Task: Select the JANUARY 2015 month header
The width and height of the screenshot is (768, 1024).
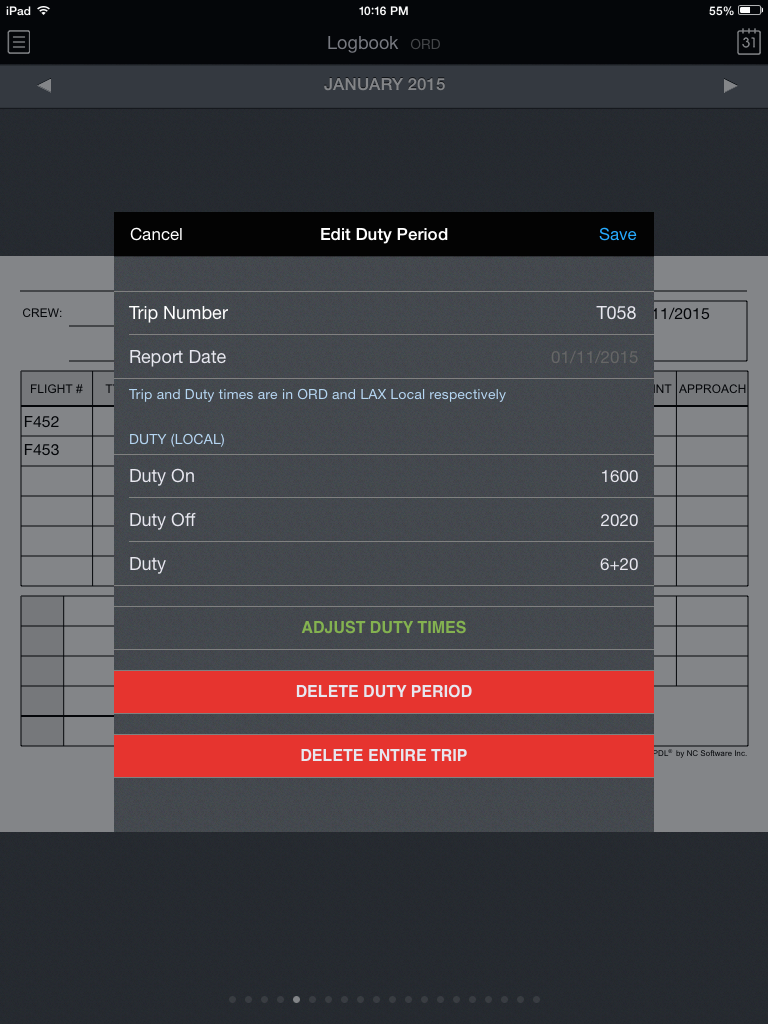Action: (x=384, y=85)
